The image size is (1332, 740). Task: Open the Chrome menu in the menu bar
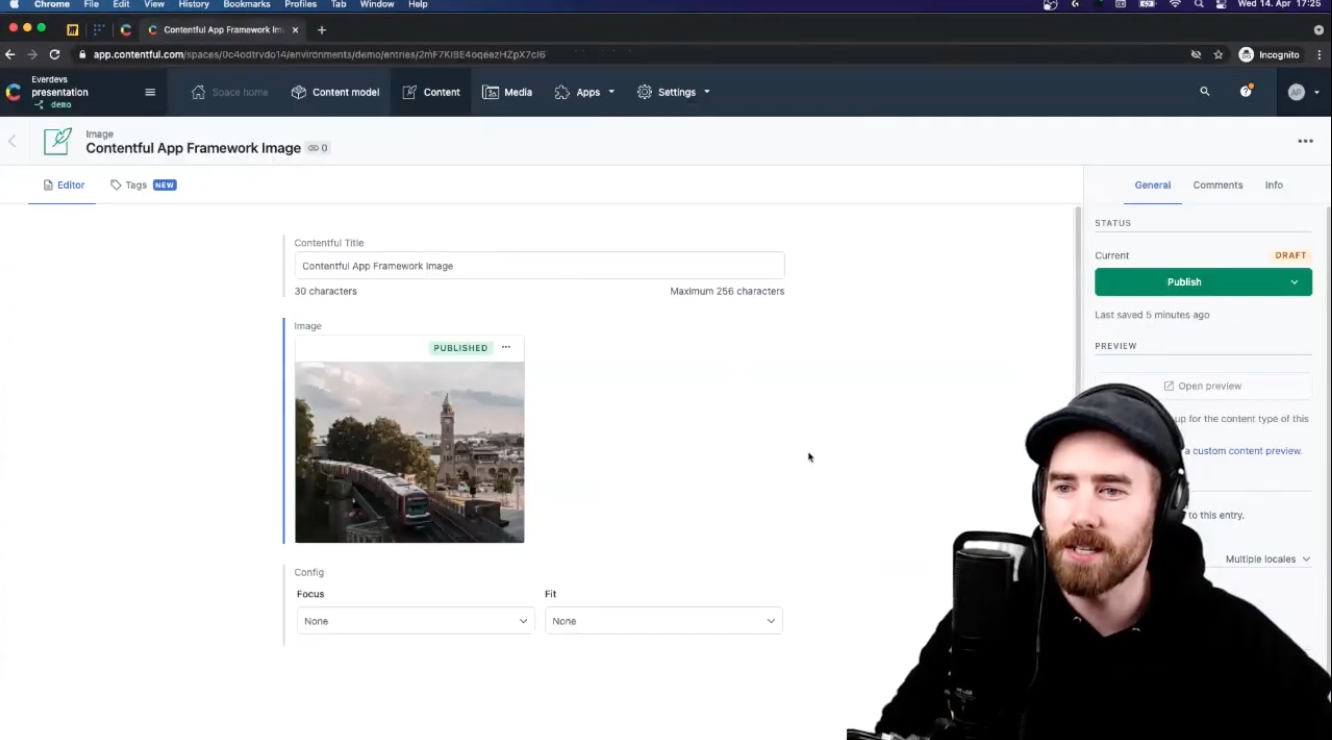pyautogui.click(x=52, y=5)
